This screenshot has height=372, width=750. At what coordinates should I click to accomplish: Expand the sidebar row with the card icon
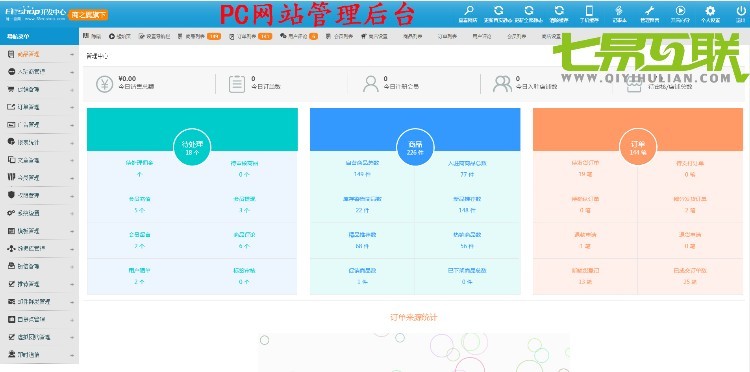click(x=39, y=302)
